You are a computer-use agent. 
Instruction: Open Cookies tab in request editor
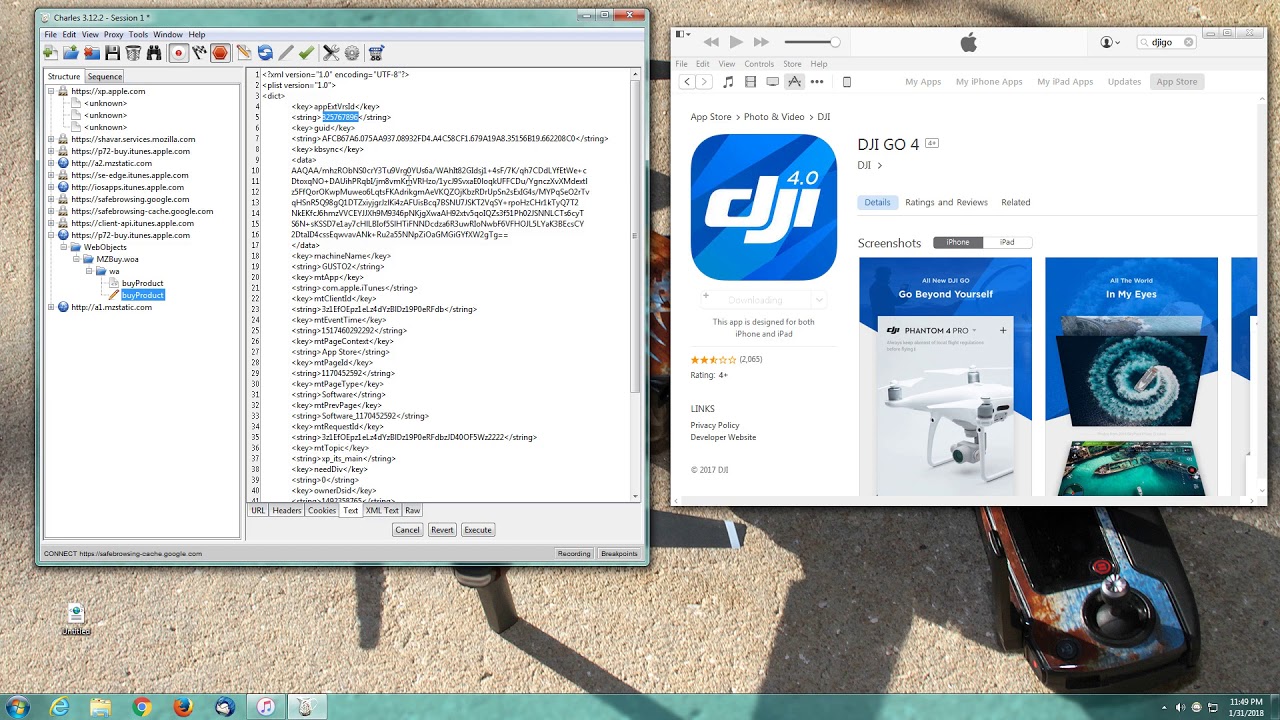click(x=322, y=510)
